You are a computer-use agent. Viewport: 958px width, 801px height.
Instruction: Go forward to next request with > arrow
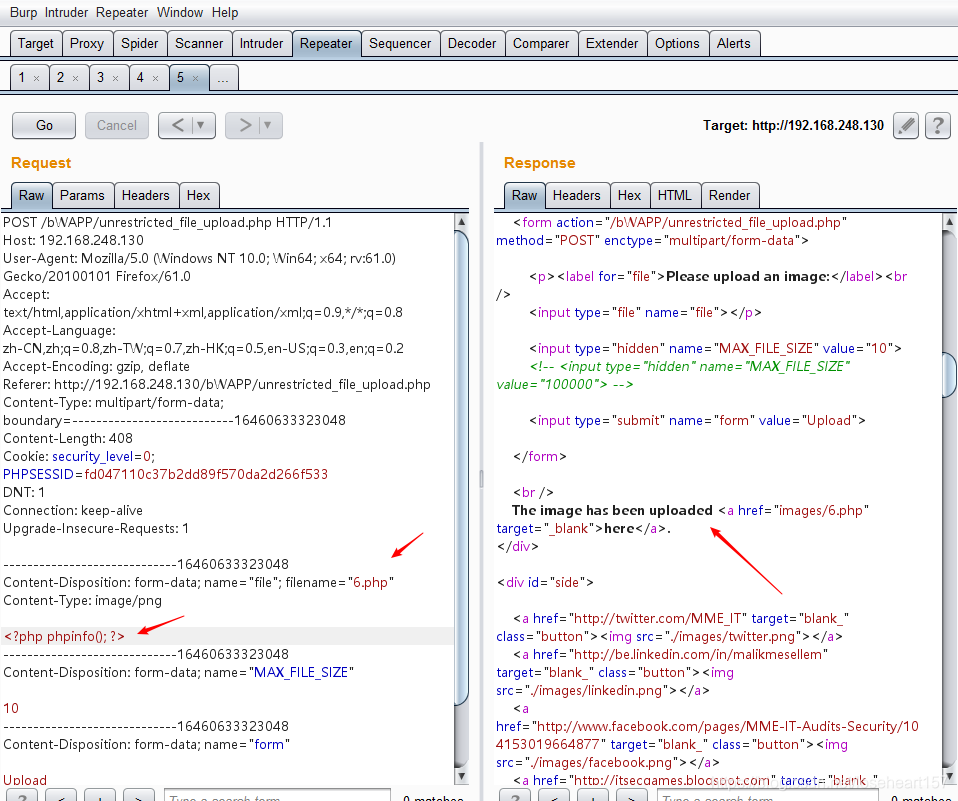pyautogui.click(x=245, y=125)
